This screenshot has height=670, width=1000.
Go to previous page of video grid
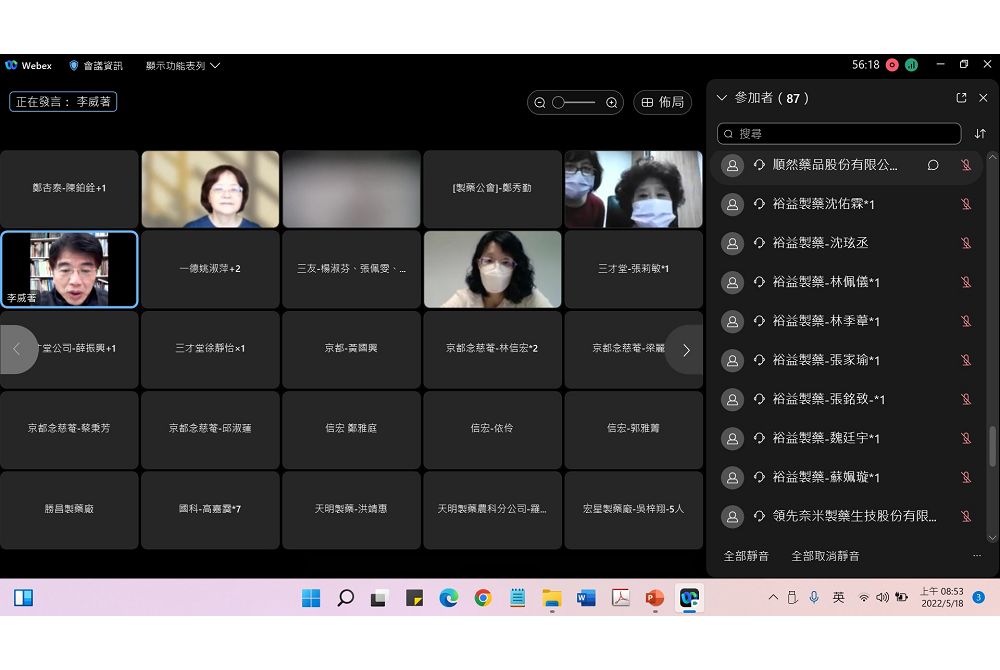[18, 349]
